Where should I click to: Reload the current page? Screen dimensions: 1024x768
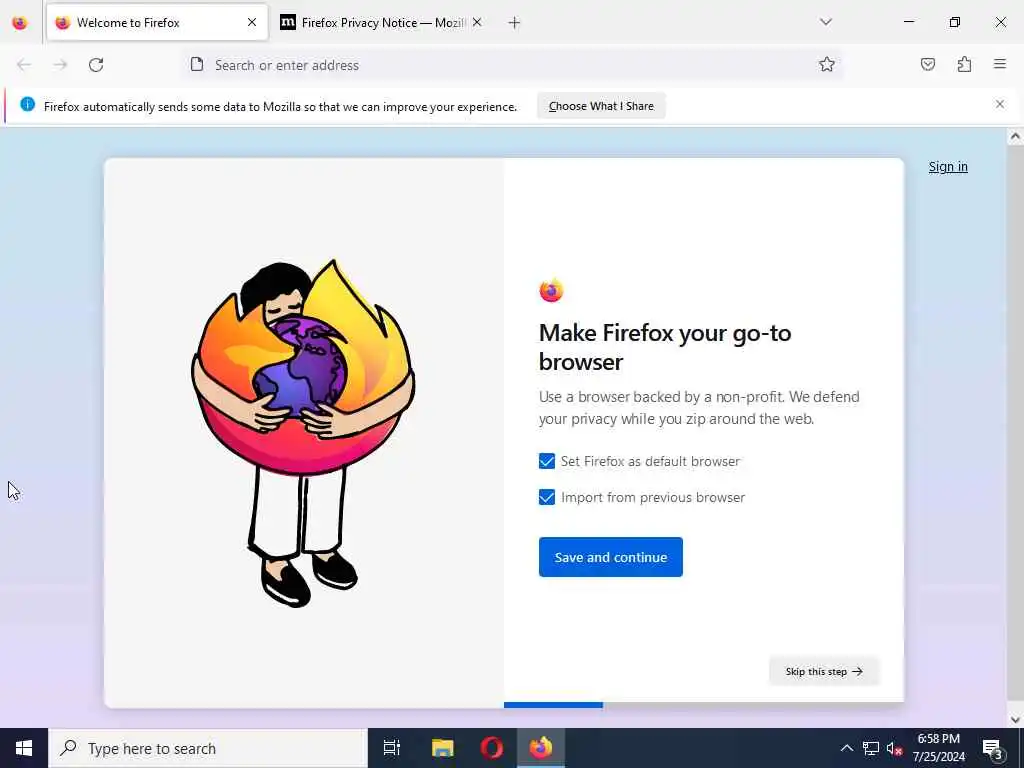(x=96, y=65)
